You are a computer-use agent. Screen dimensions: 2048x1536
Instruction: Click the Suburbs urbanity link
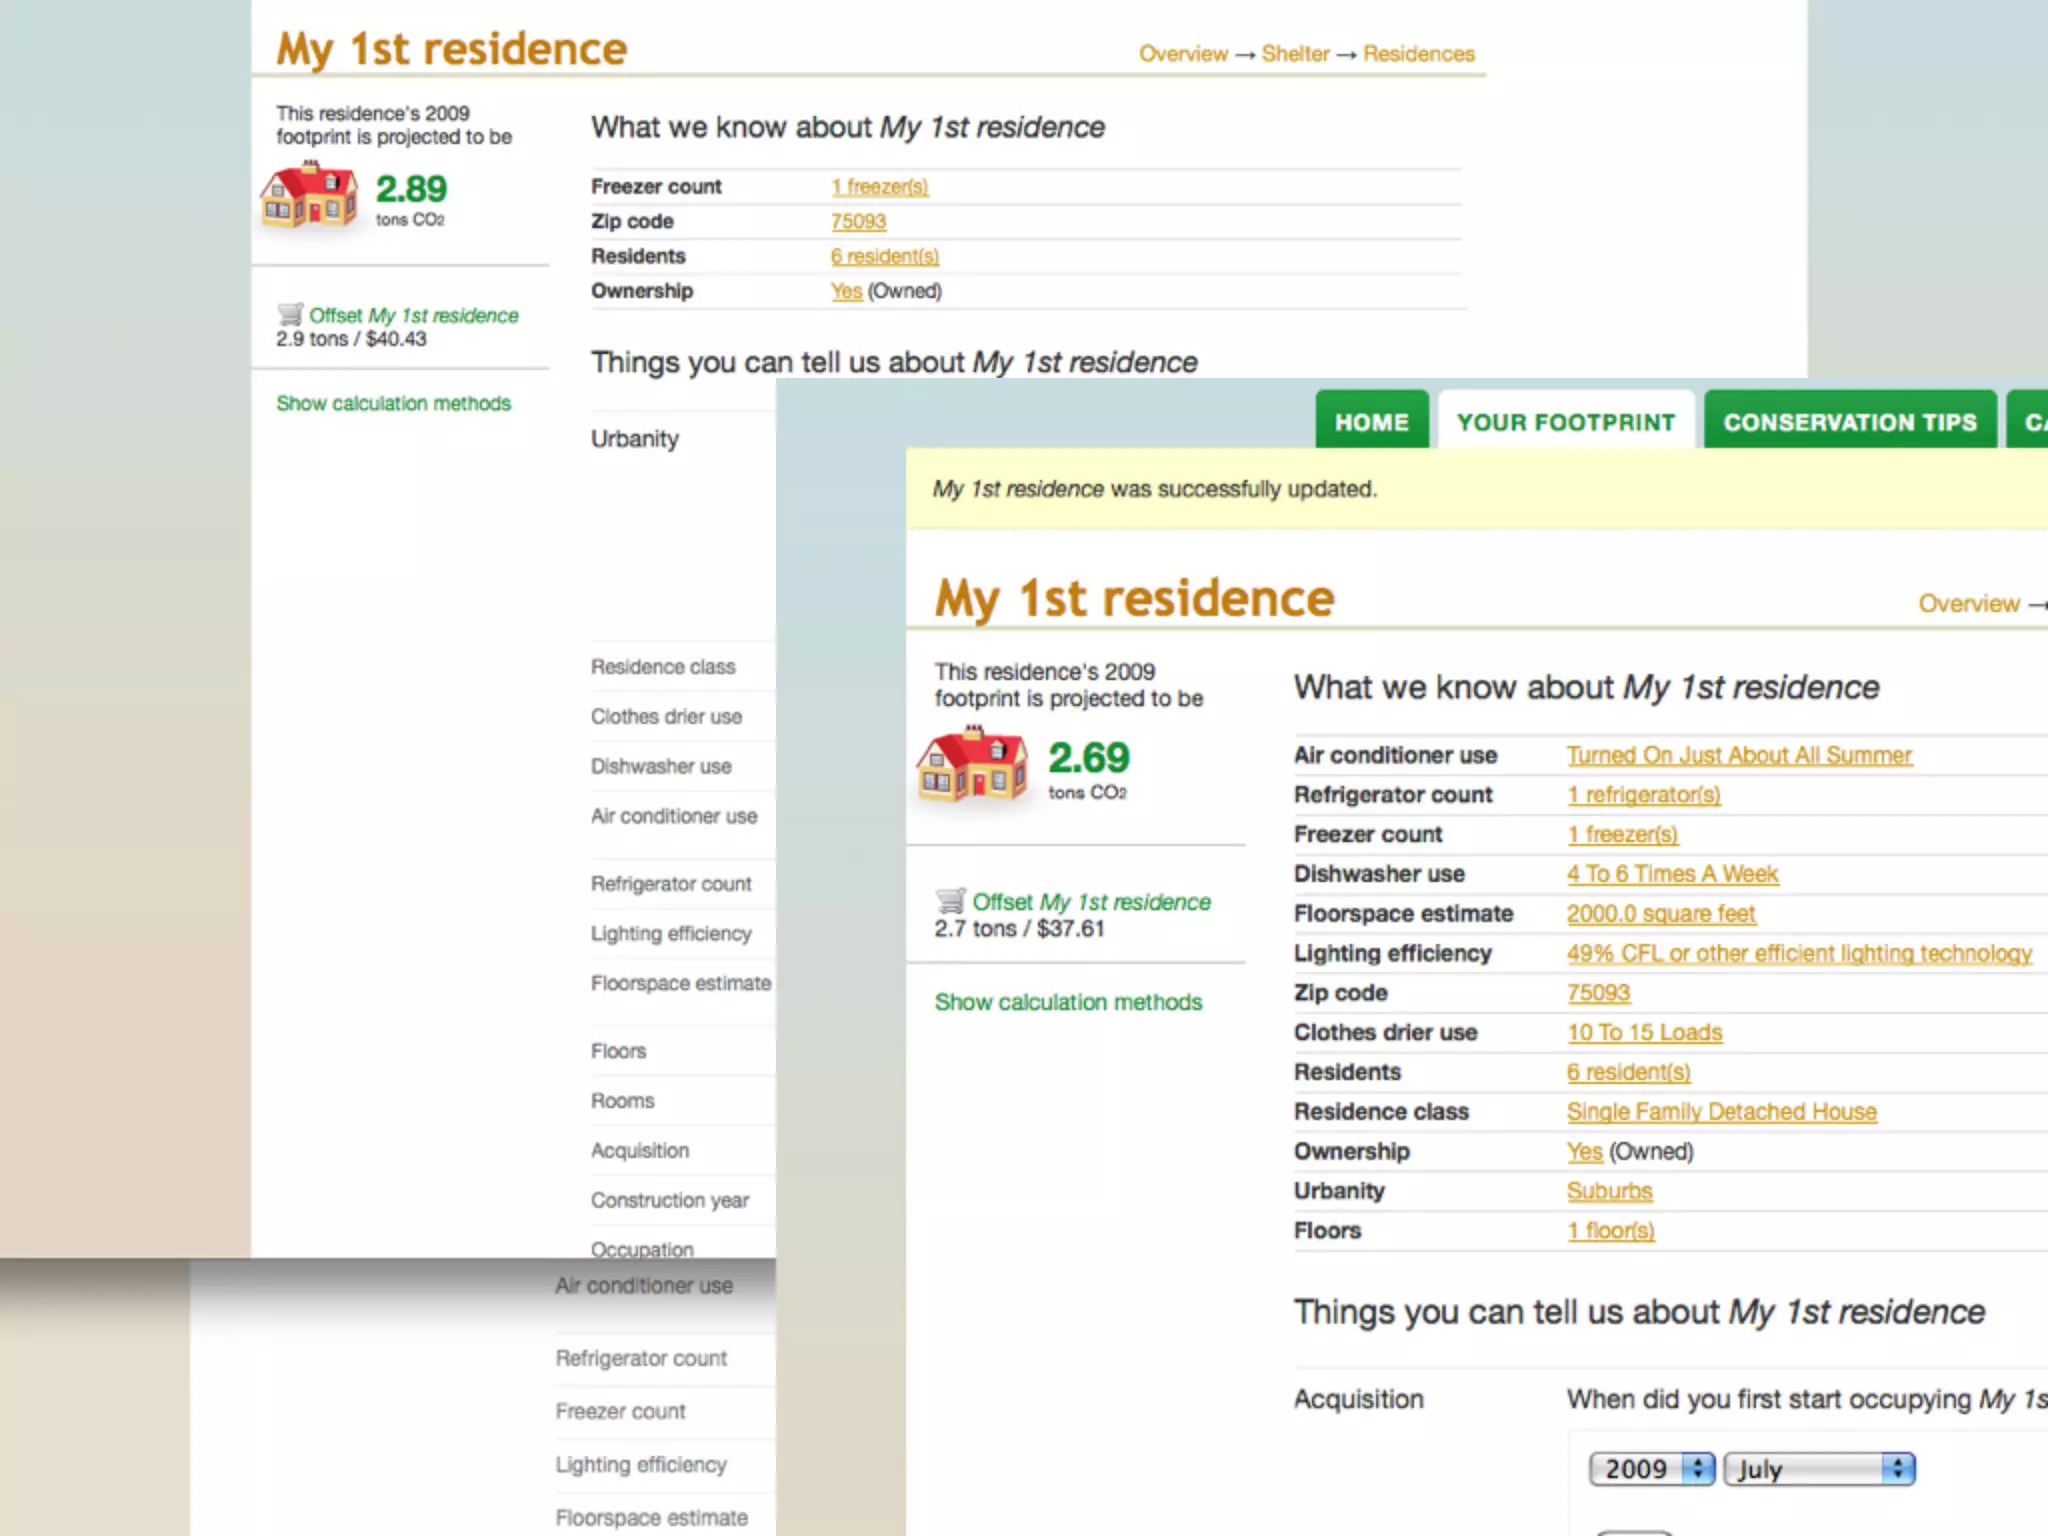(1609, 1191)
